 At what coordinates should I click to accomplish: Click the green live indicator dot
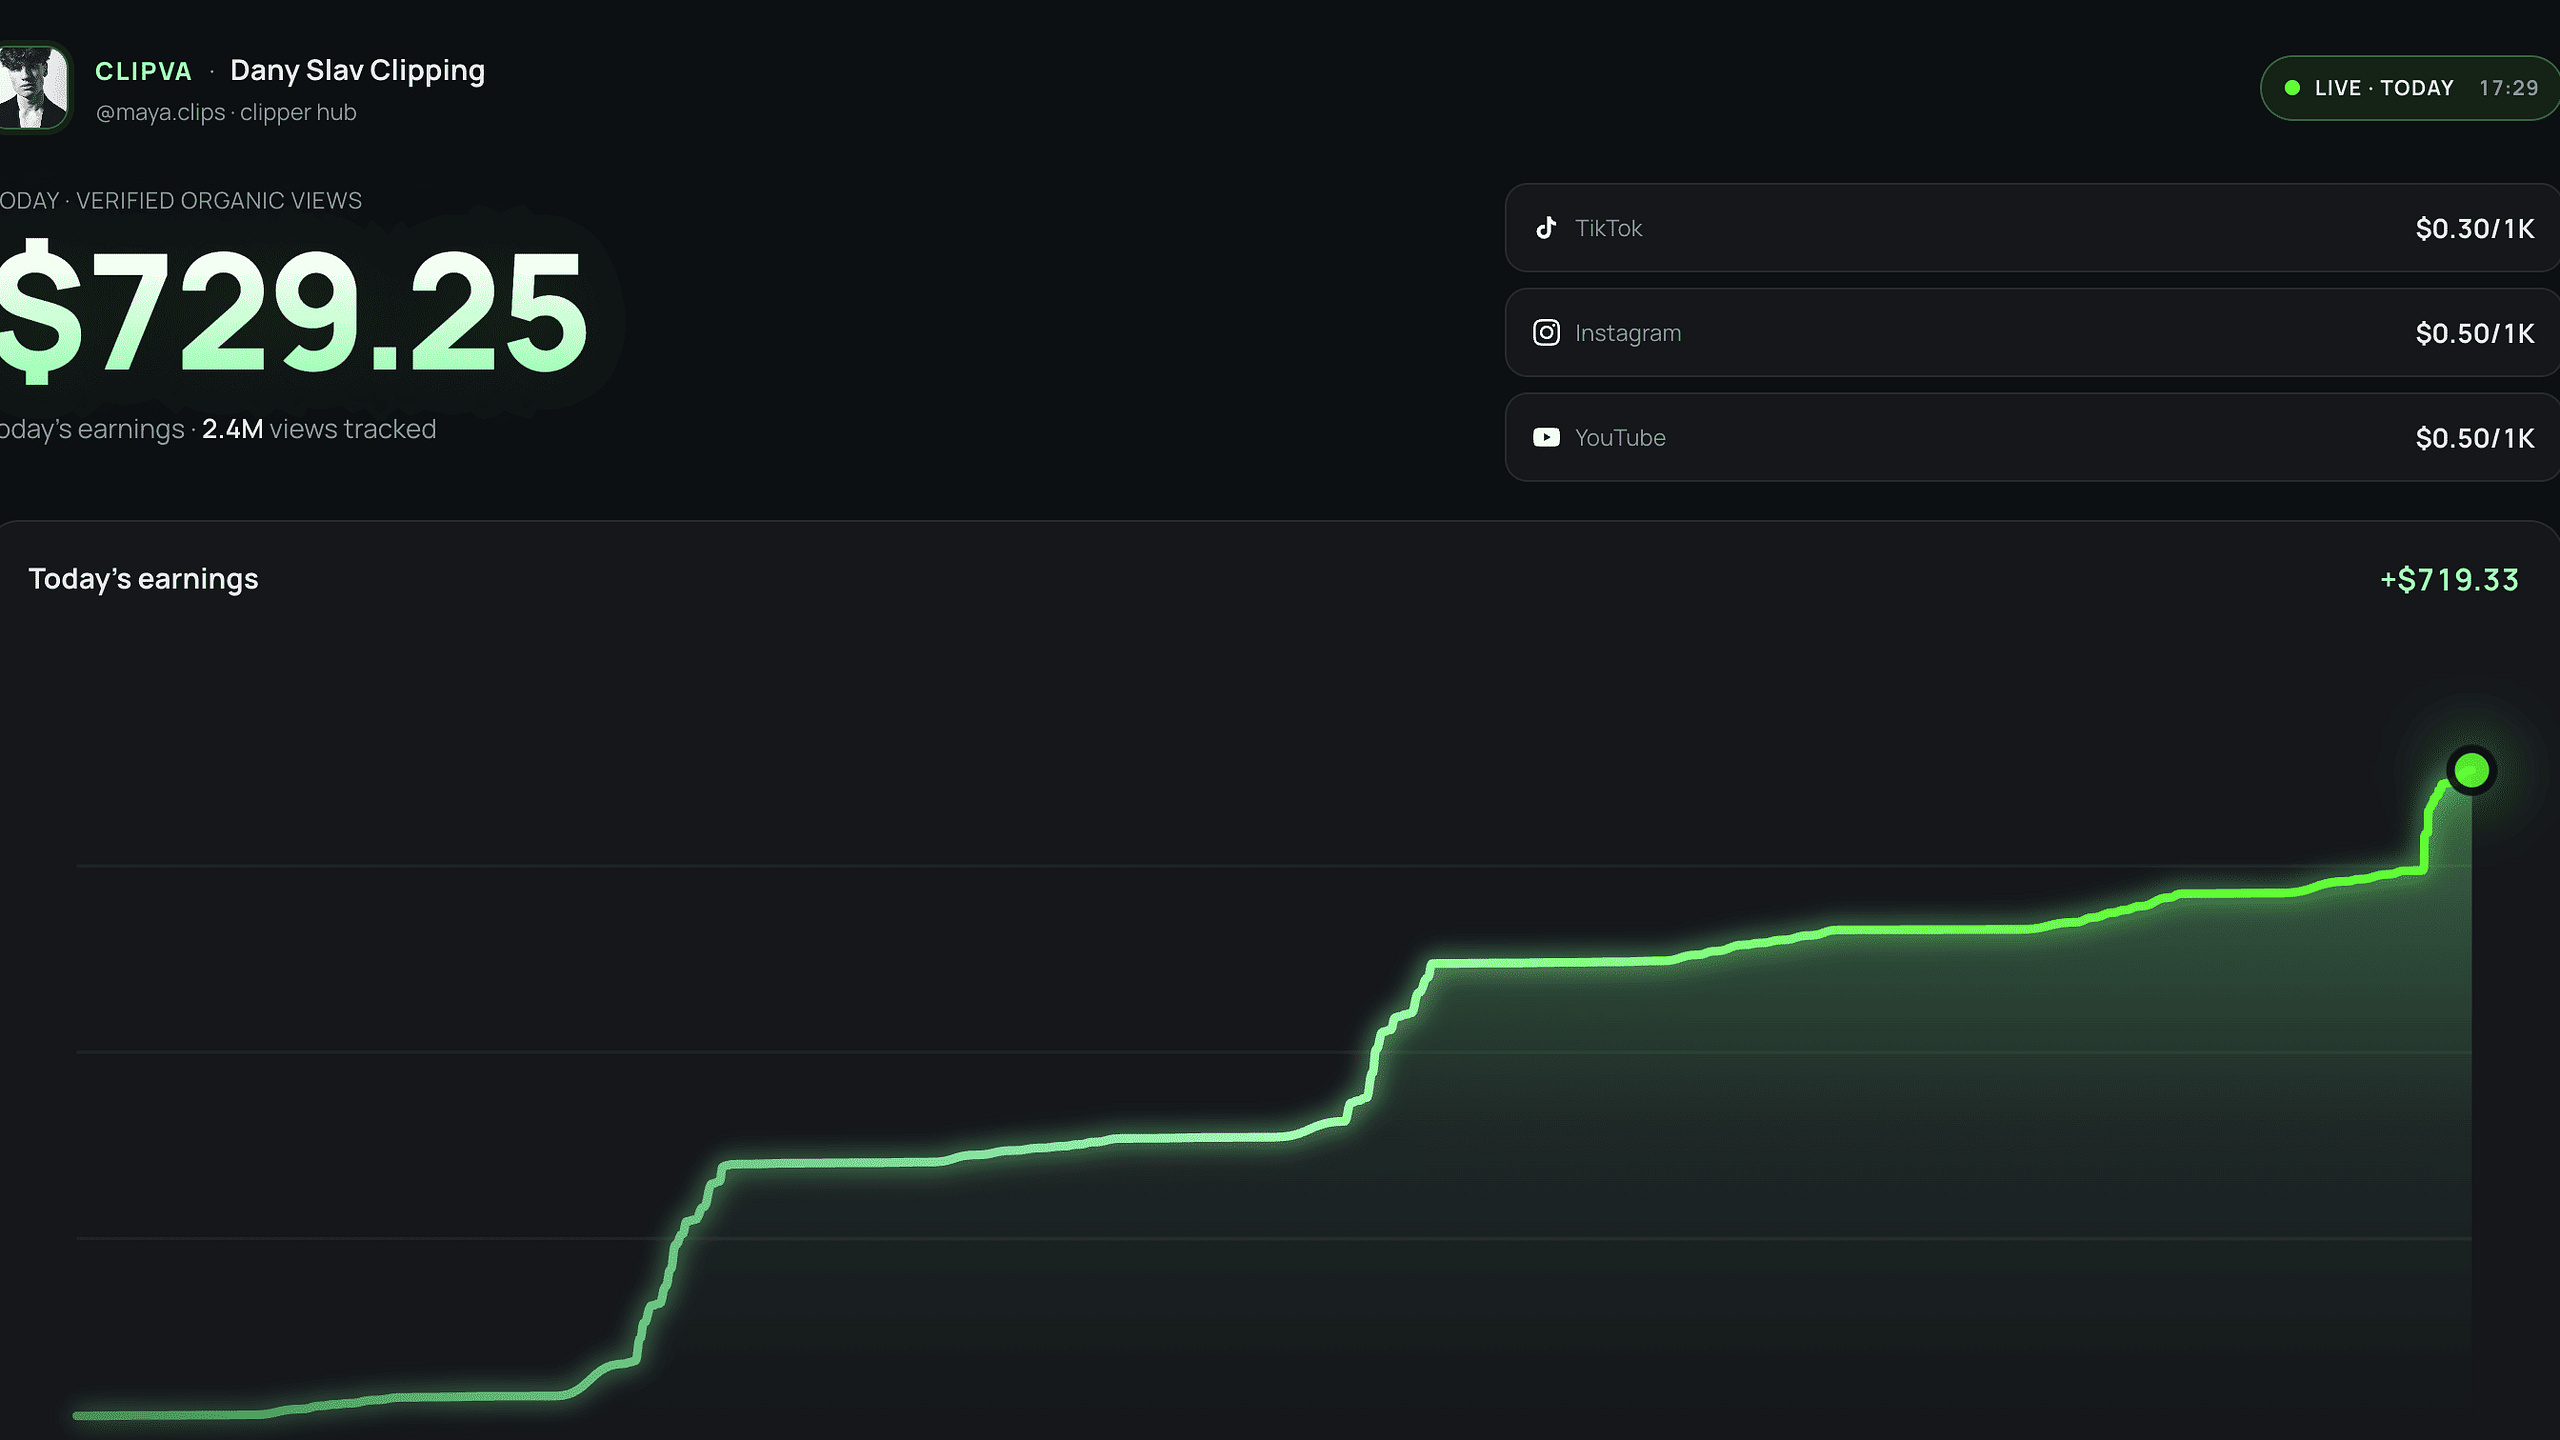[2292, 88]
